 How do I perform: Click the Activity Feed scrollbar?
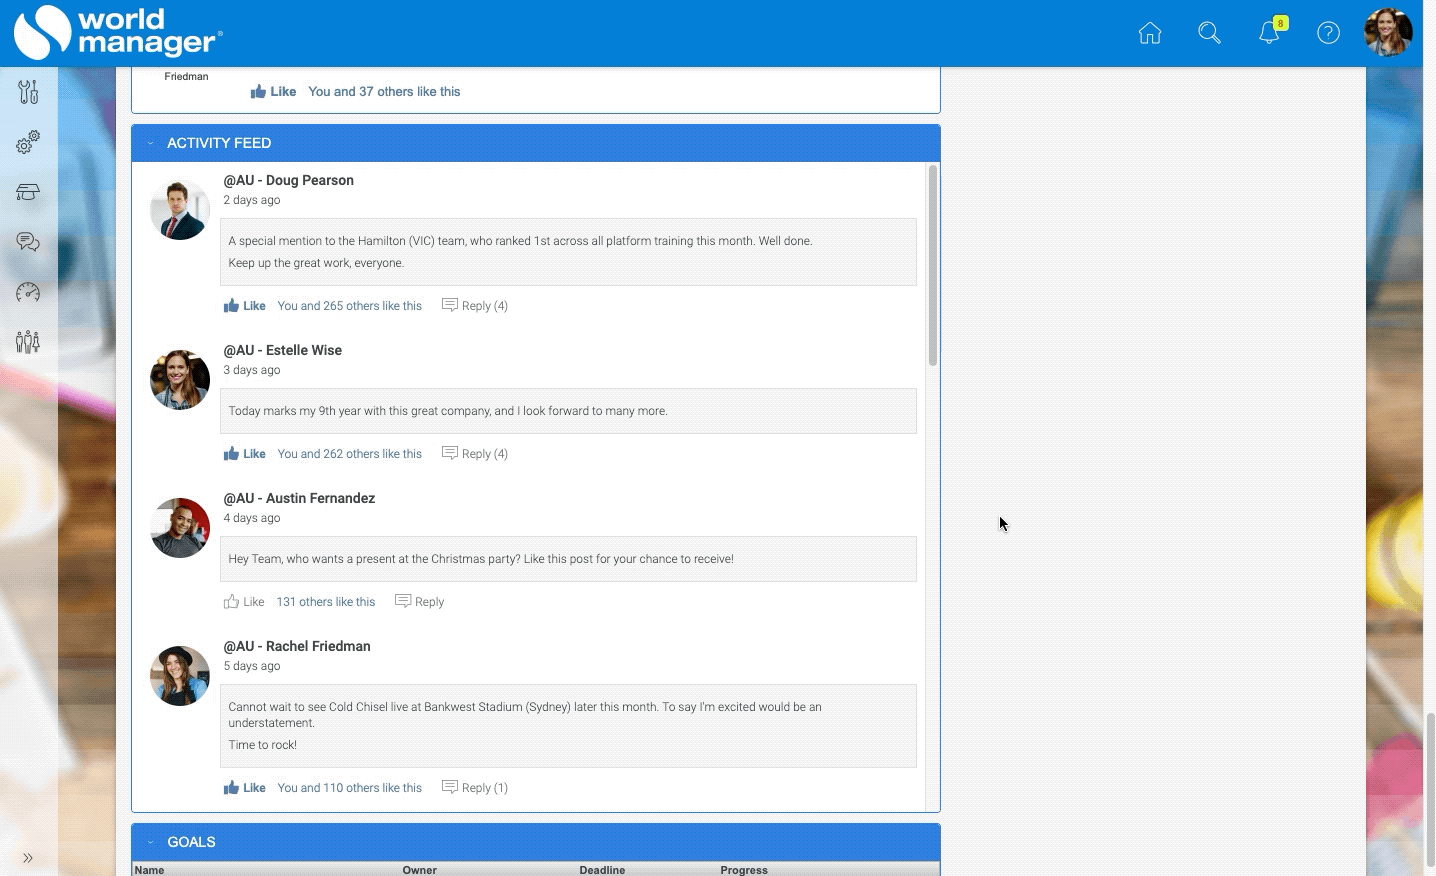tap(932, 265)
